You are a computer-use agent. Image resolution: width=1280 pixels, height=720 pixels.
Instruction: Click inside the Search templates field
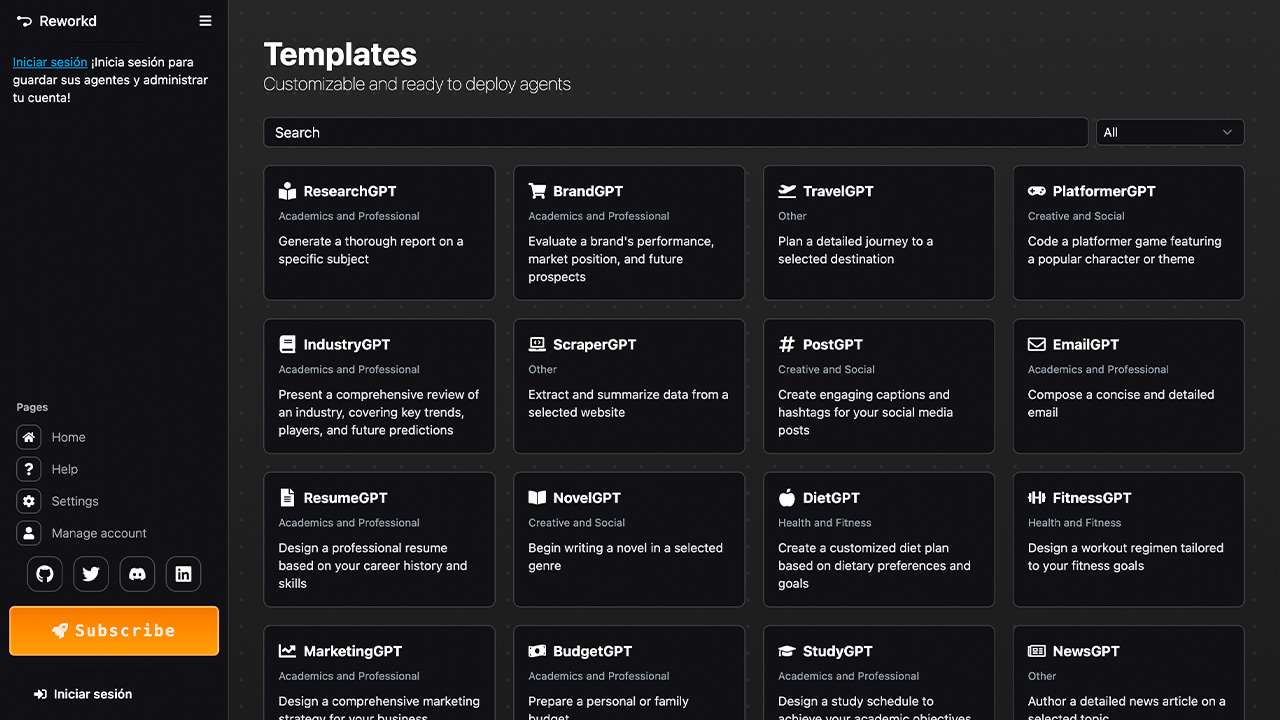pyautogui.click(x=675, y=131)
